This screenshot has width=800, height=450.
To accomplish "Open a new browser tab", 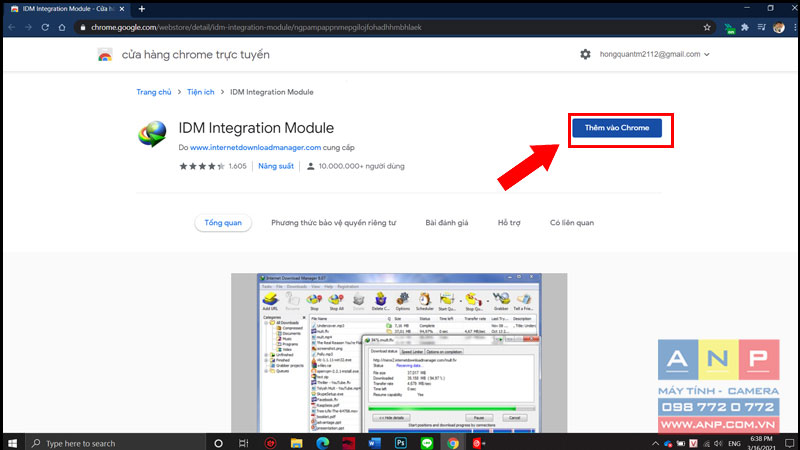I will pos(142,9).
